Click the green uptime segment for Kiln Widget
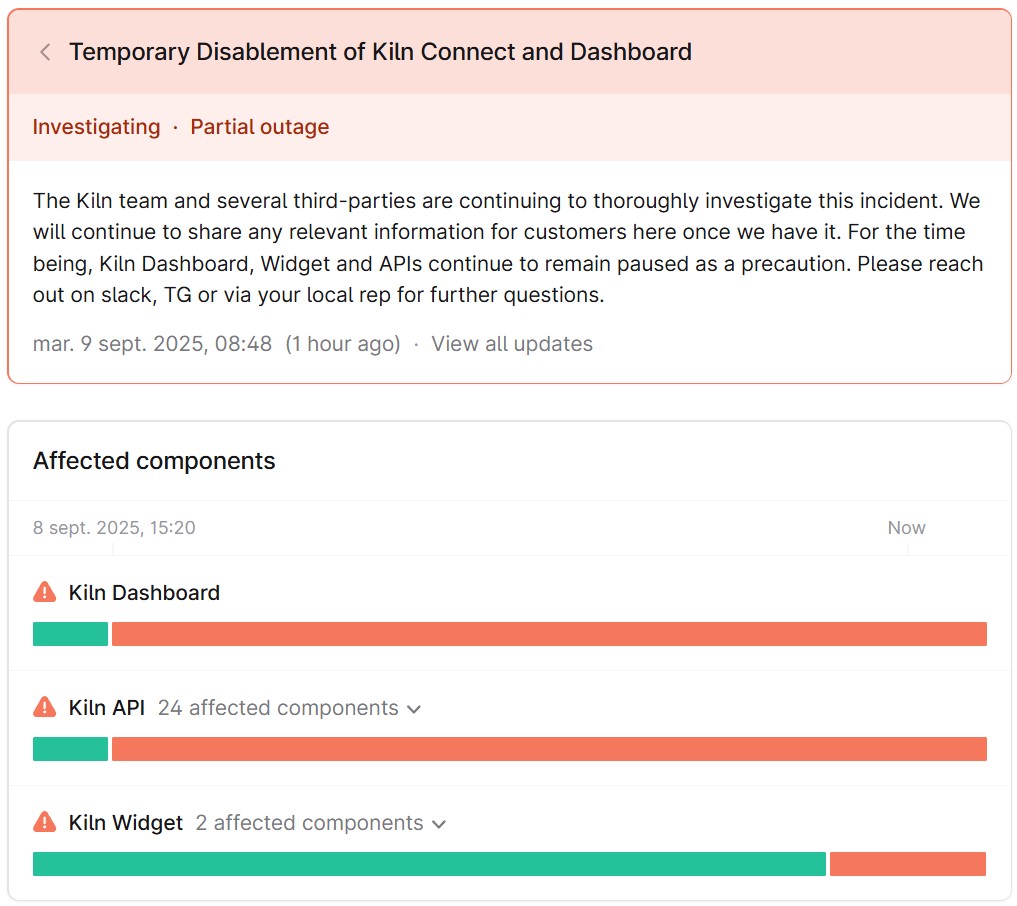1017x906 pixels. point(429,864)
